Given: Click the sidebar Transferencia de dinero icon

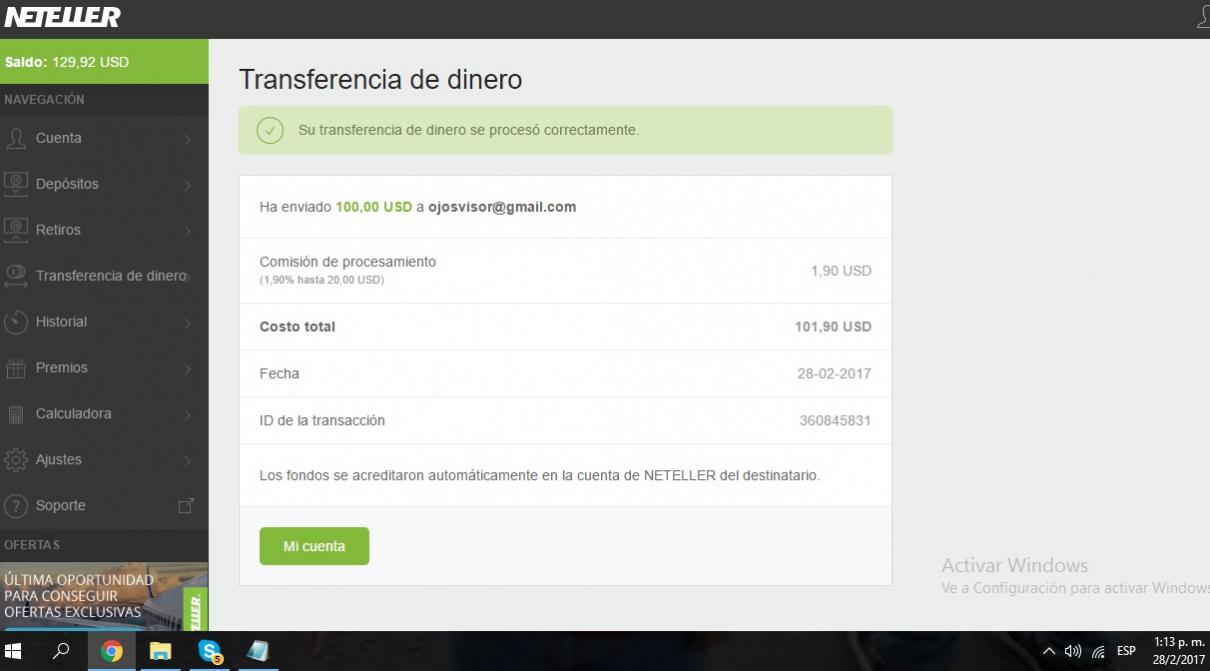Looking at the screenshot, I should click(x=16, y=276).
